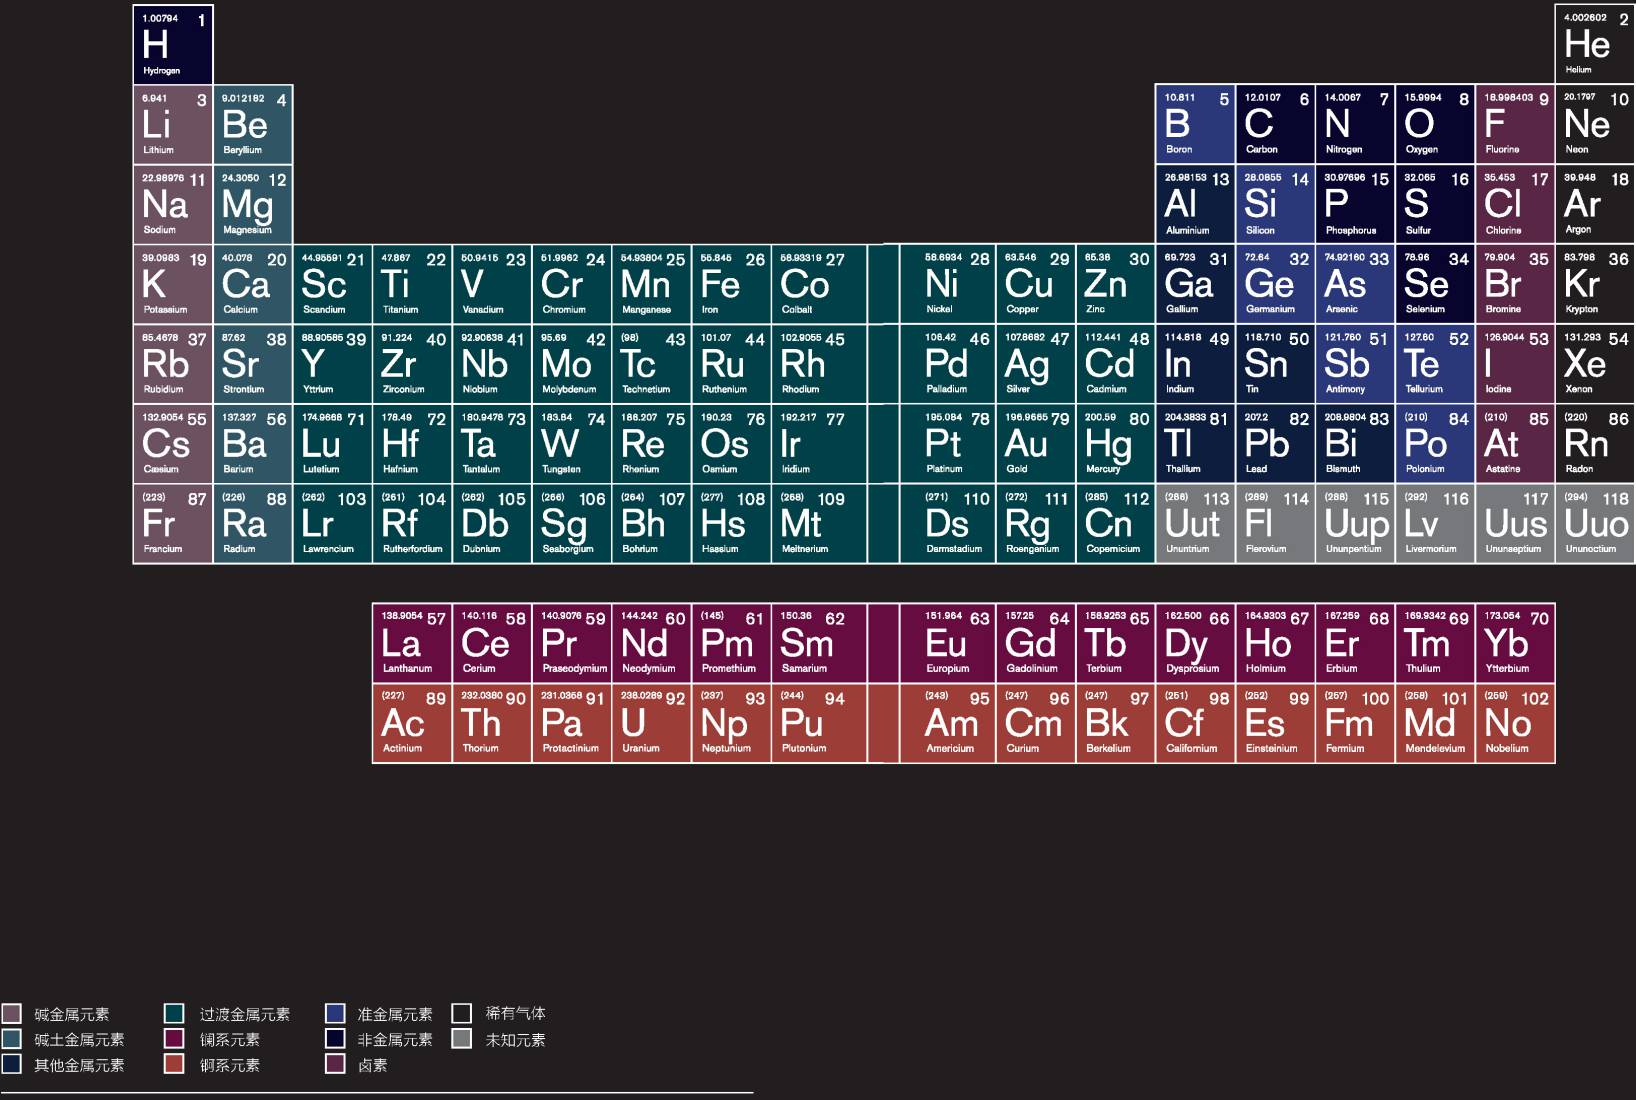Click the Lithium (Li) tile
The width and height of the screenshot is (1636, 1100).
pyautogui.click(x=173, y=124)
